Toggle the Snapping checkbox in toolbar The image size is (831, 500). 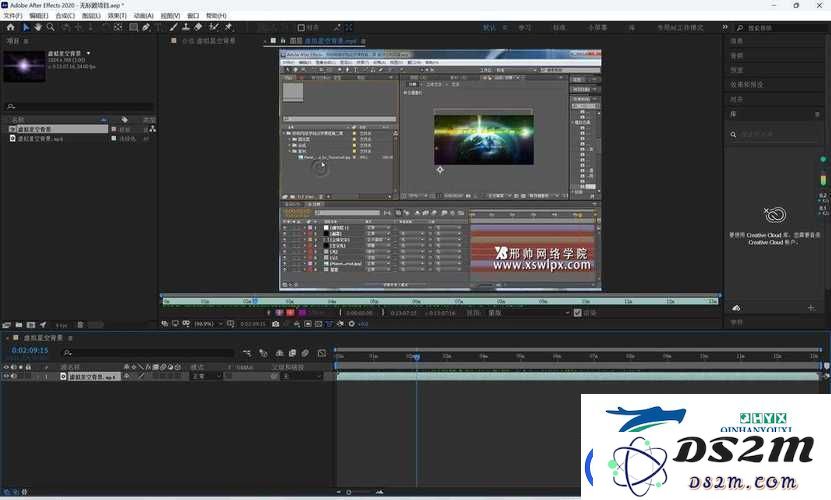pyautogui.click(x=301, y=27)
